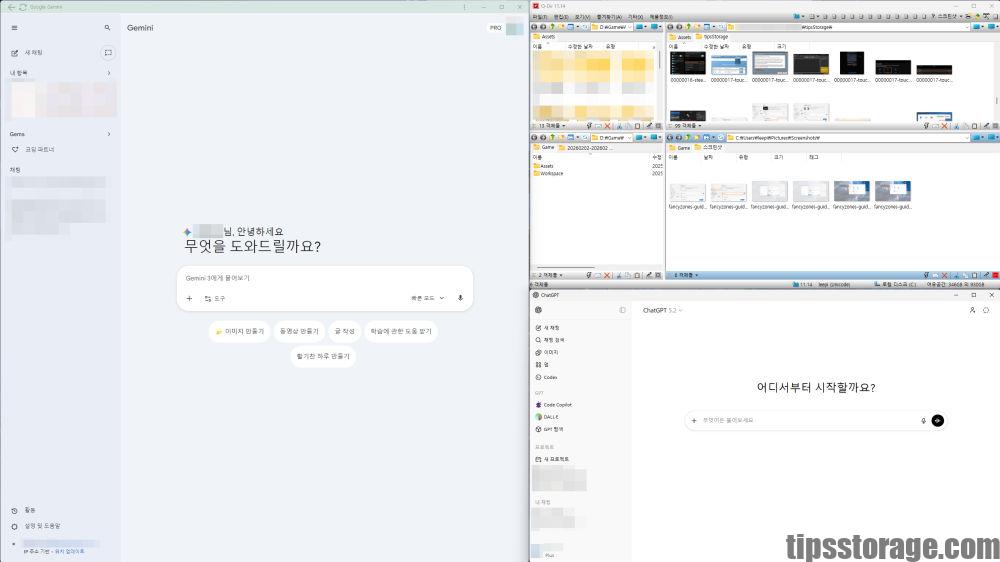Click the ChatGPT voice mode send button
This screenshot has height=562, width=1000.
[937, 421]
